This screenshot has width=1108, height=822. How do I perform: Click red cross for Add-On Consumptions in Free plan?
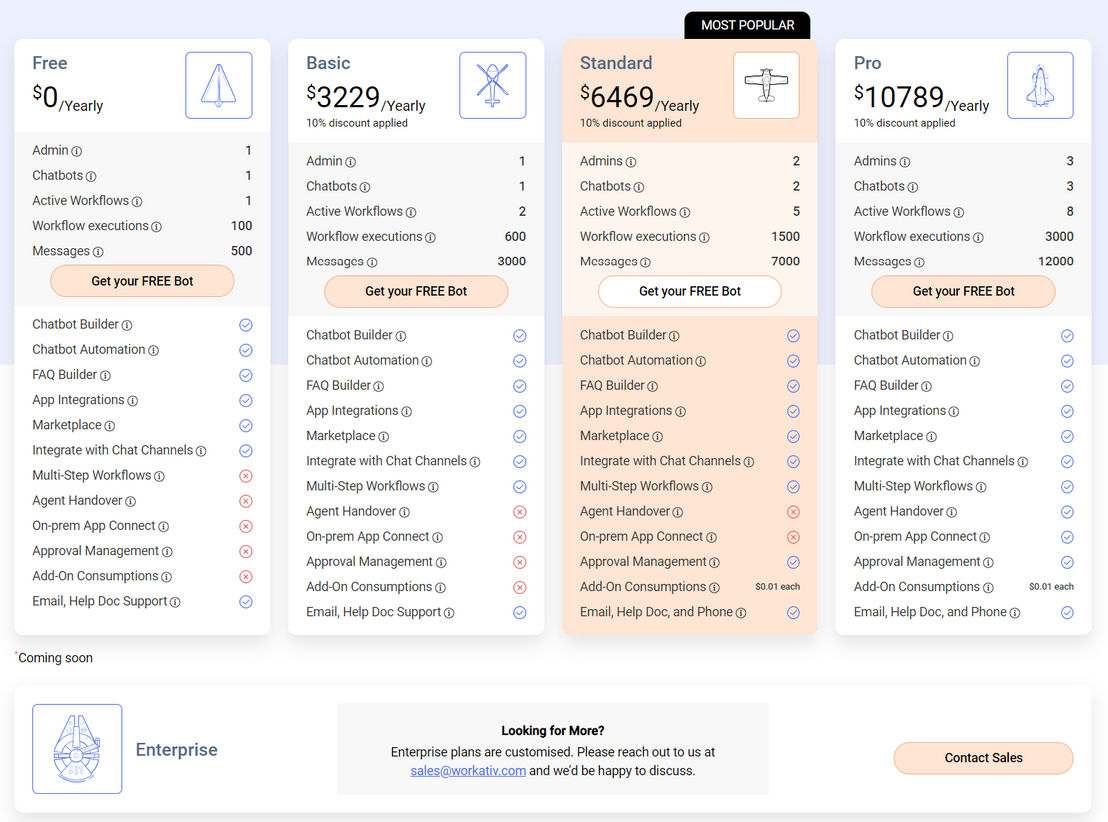pyautogui.click(x=246, y=577)
